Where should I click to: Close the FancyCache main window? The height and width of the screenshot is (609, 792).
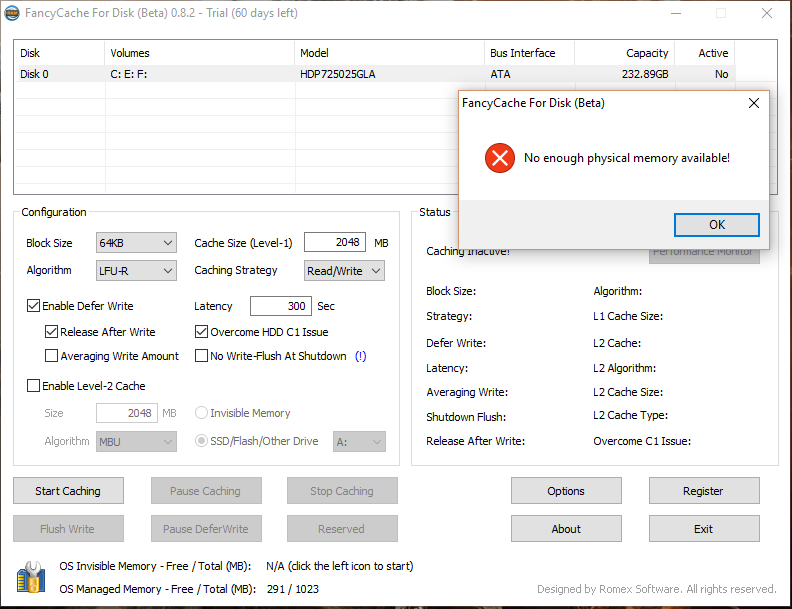[767, 13]
